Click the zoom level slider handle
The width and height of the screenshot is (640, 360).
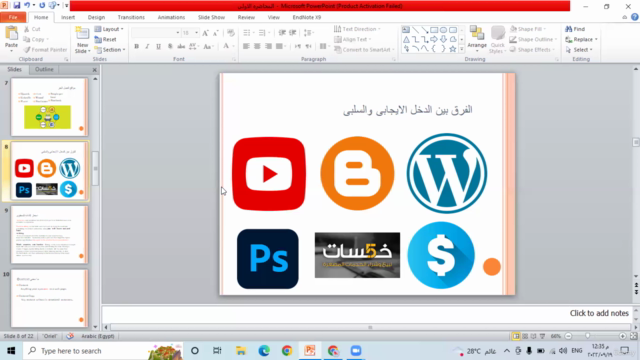(x=588, y=336)
